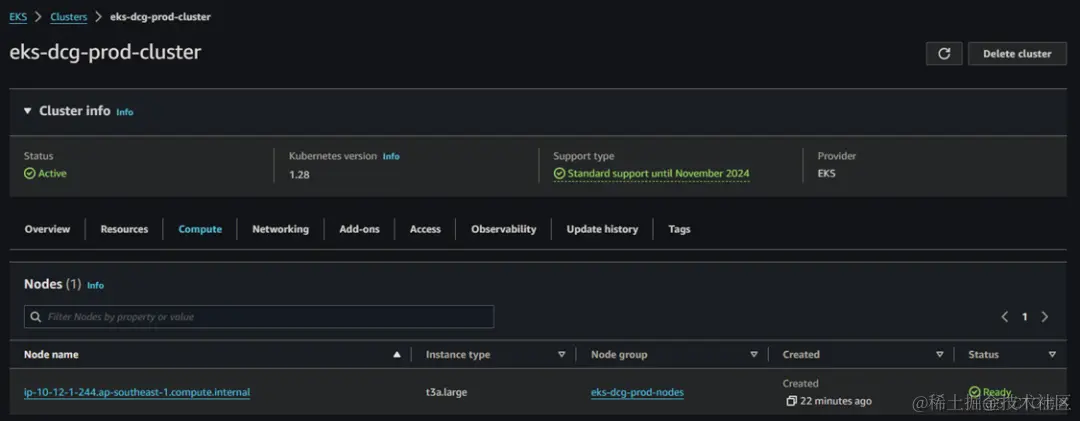View the Update history tab
The width and height of the screenshot is (1080, 421).
point(602,229)
